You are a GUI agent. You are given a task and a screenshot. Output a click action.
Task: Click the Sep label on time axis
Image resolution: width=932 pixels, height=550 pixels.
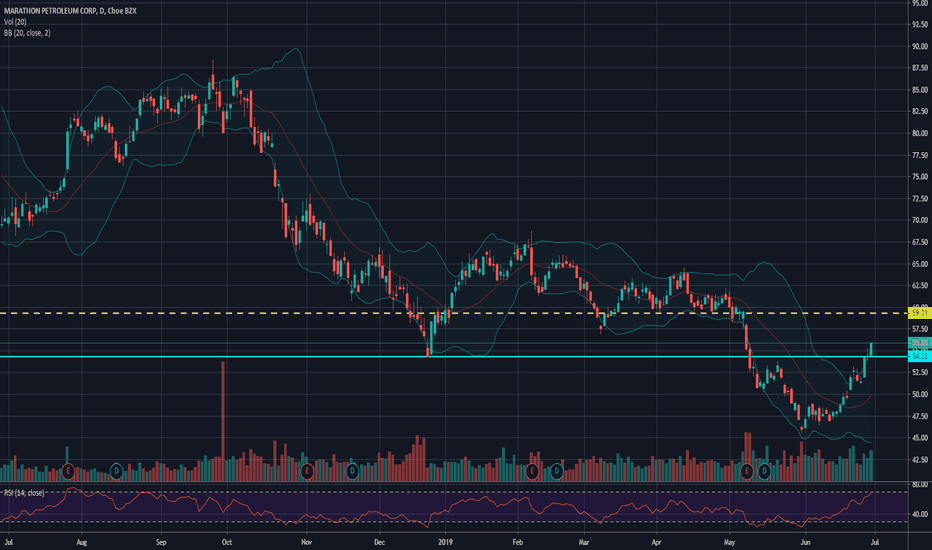coord(161,542)
